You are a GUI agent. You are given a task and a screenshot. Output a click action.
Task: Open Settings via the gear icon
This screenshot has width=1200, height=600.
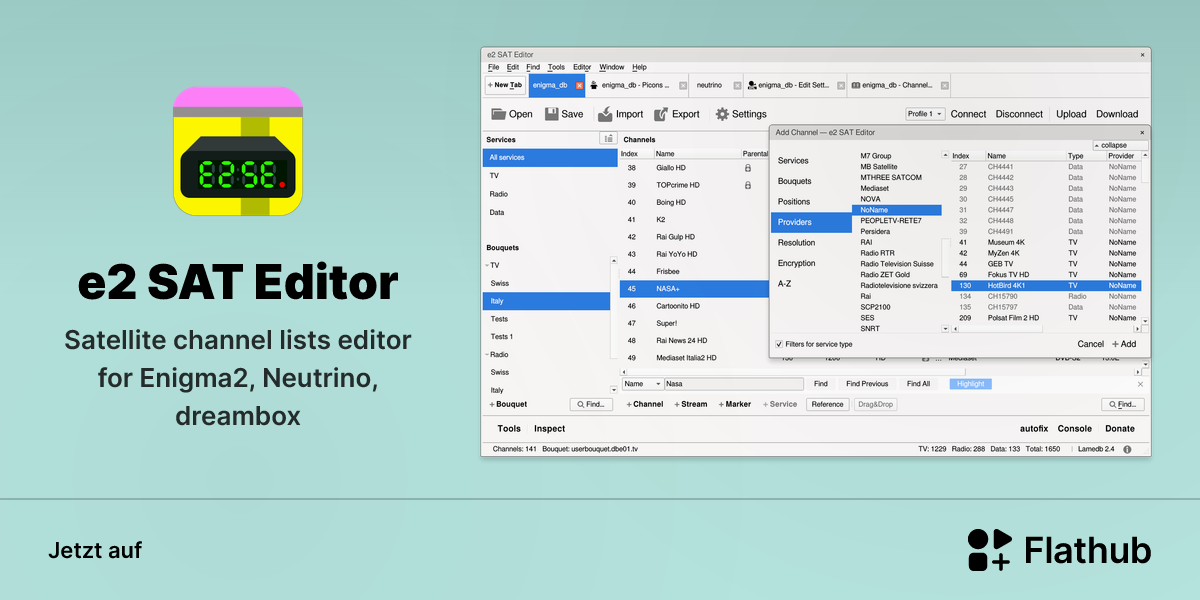pyautogui.click(x=722, y=114)
